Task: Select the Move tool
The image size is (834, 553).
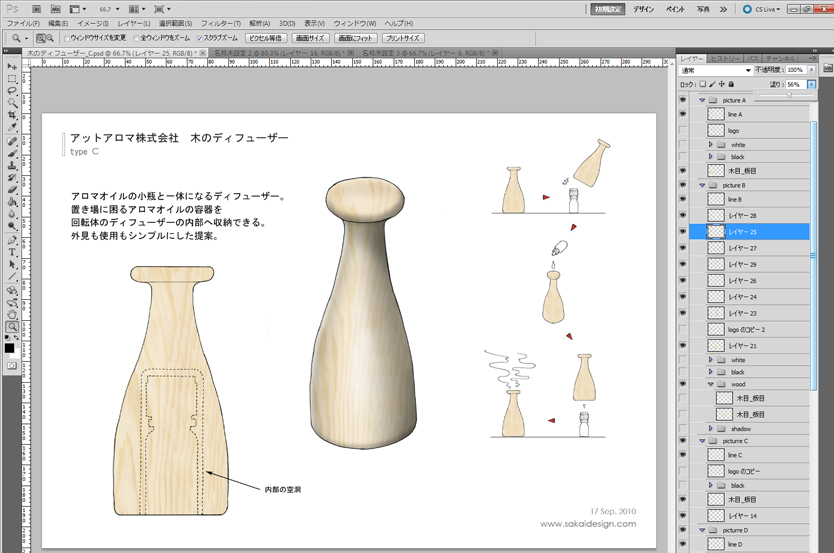Action: tap(11, 65)
